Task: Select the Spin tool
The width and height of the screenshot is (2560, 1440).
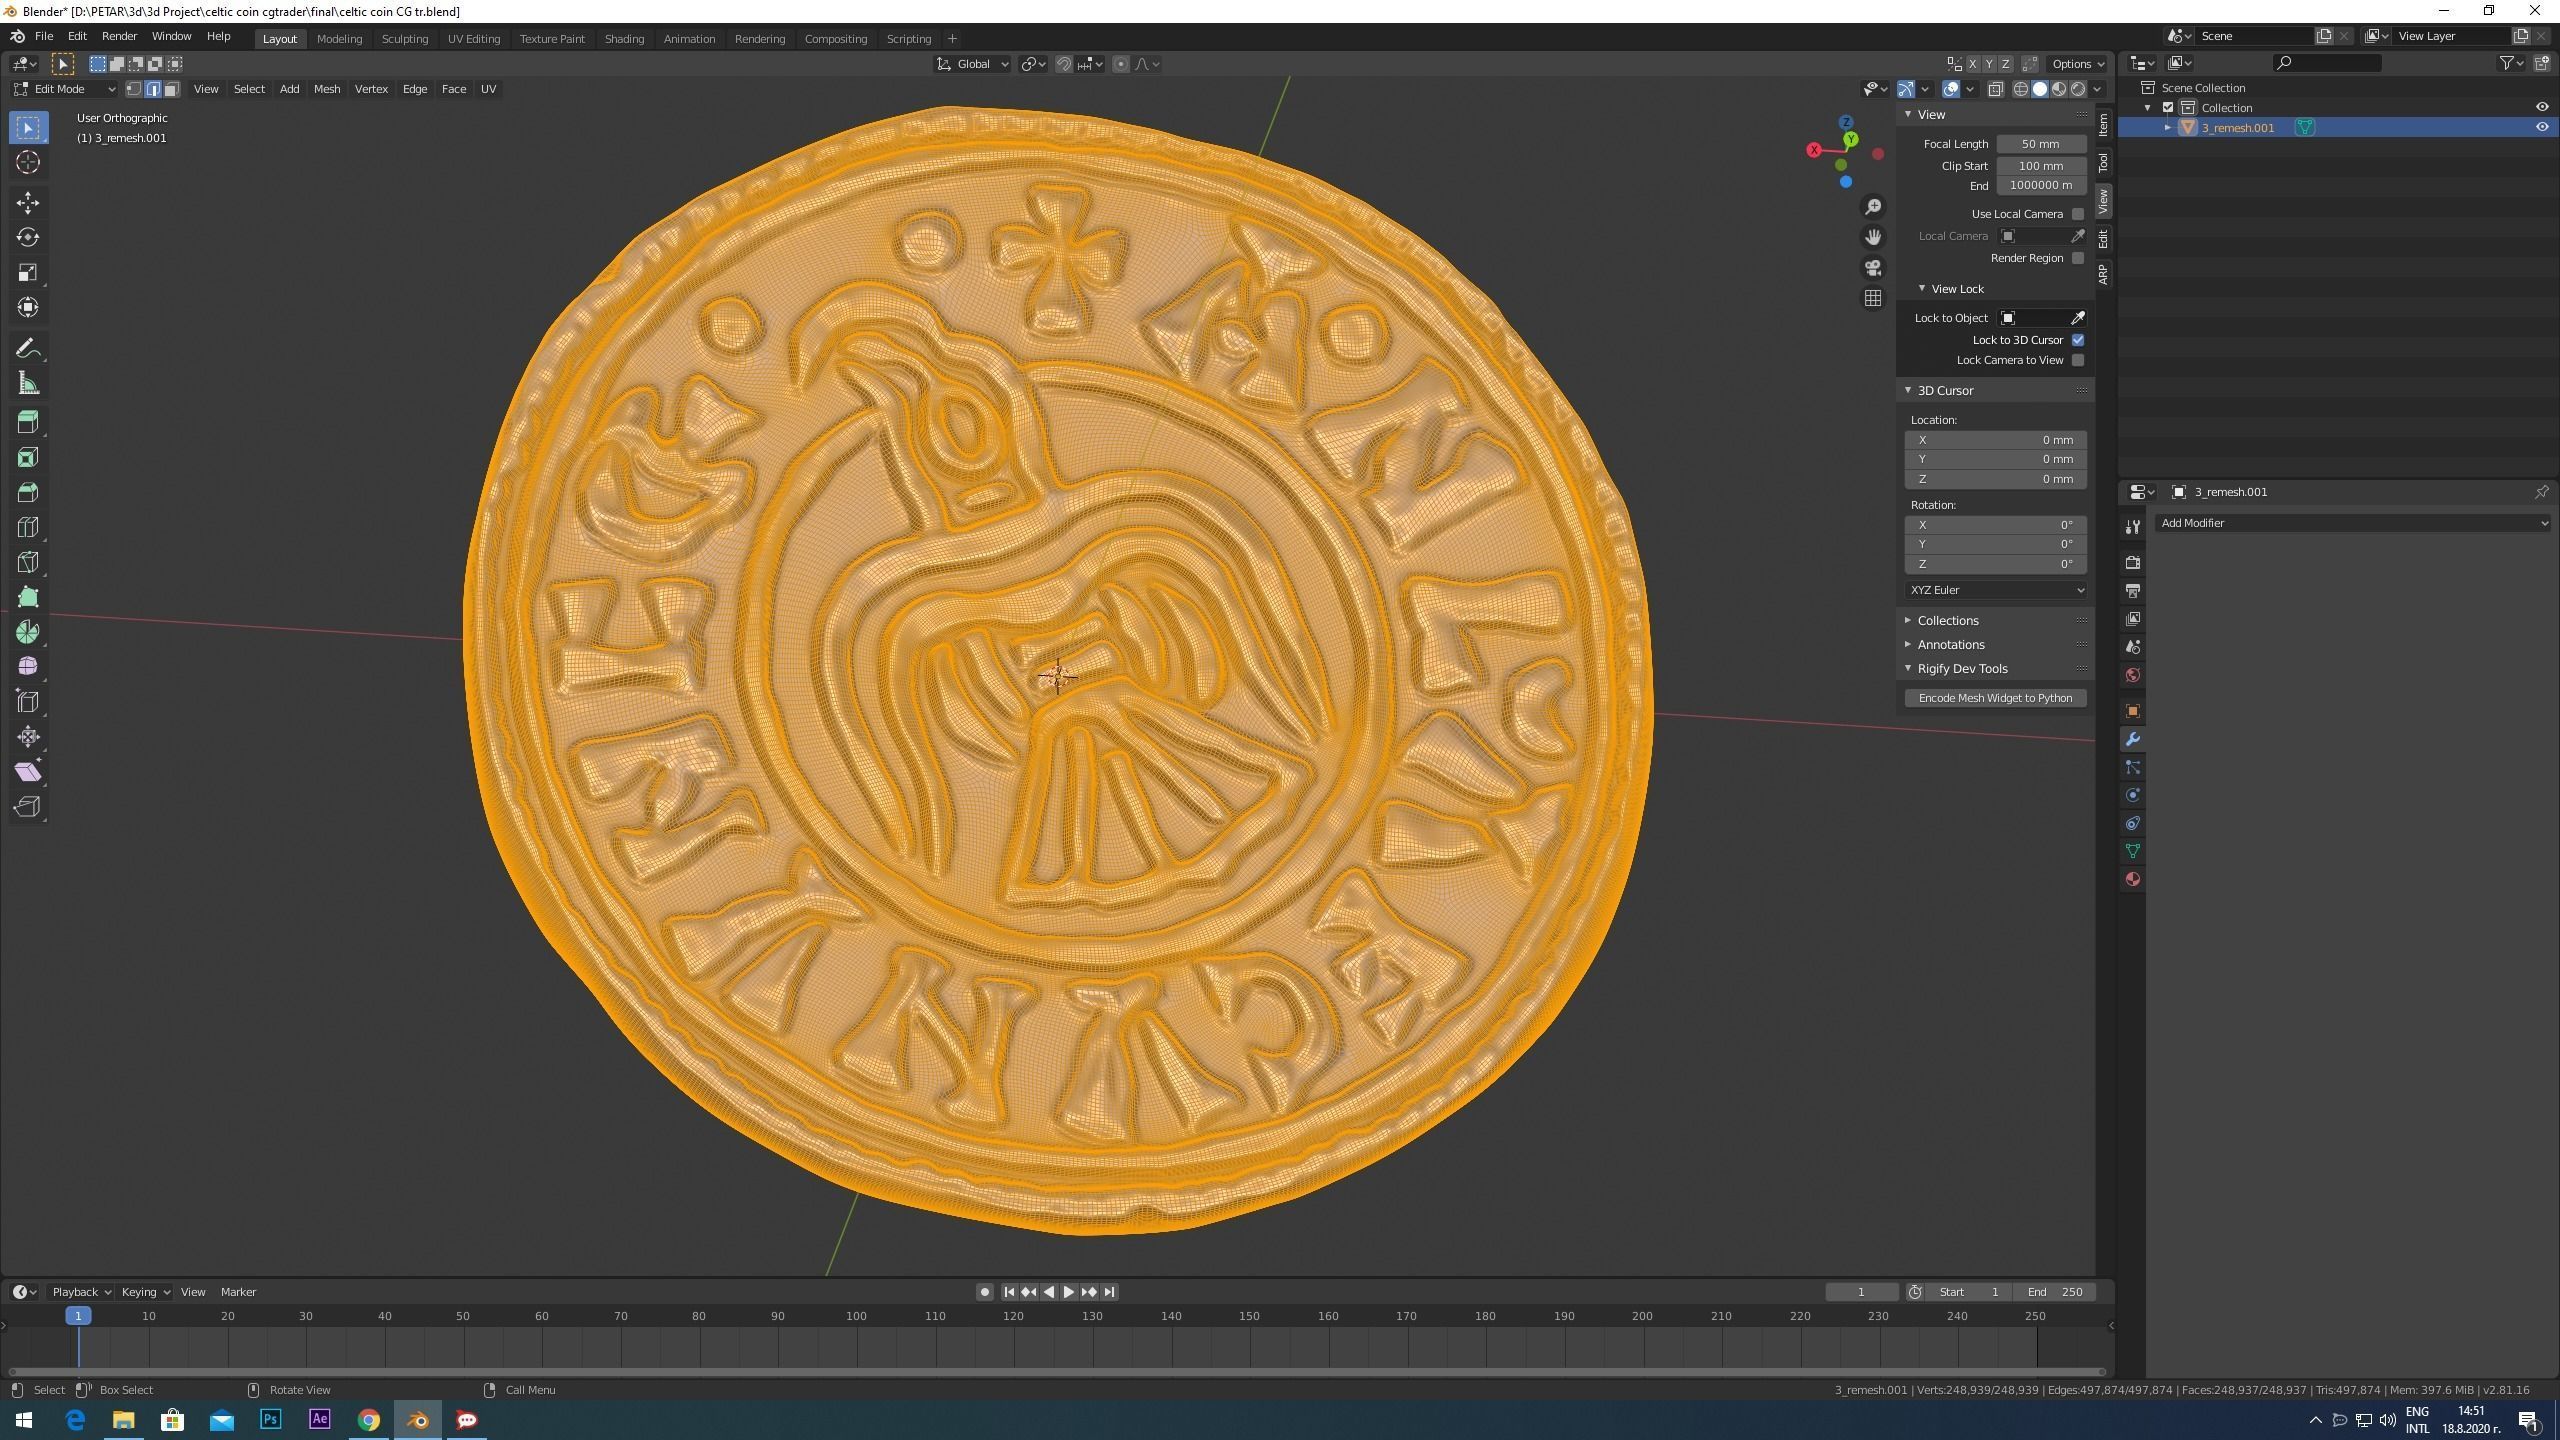Action: [x=28, y=632]
